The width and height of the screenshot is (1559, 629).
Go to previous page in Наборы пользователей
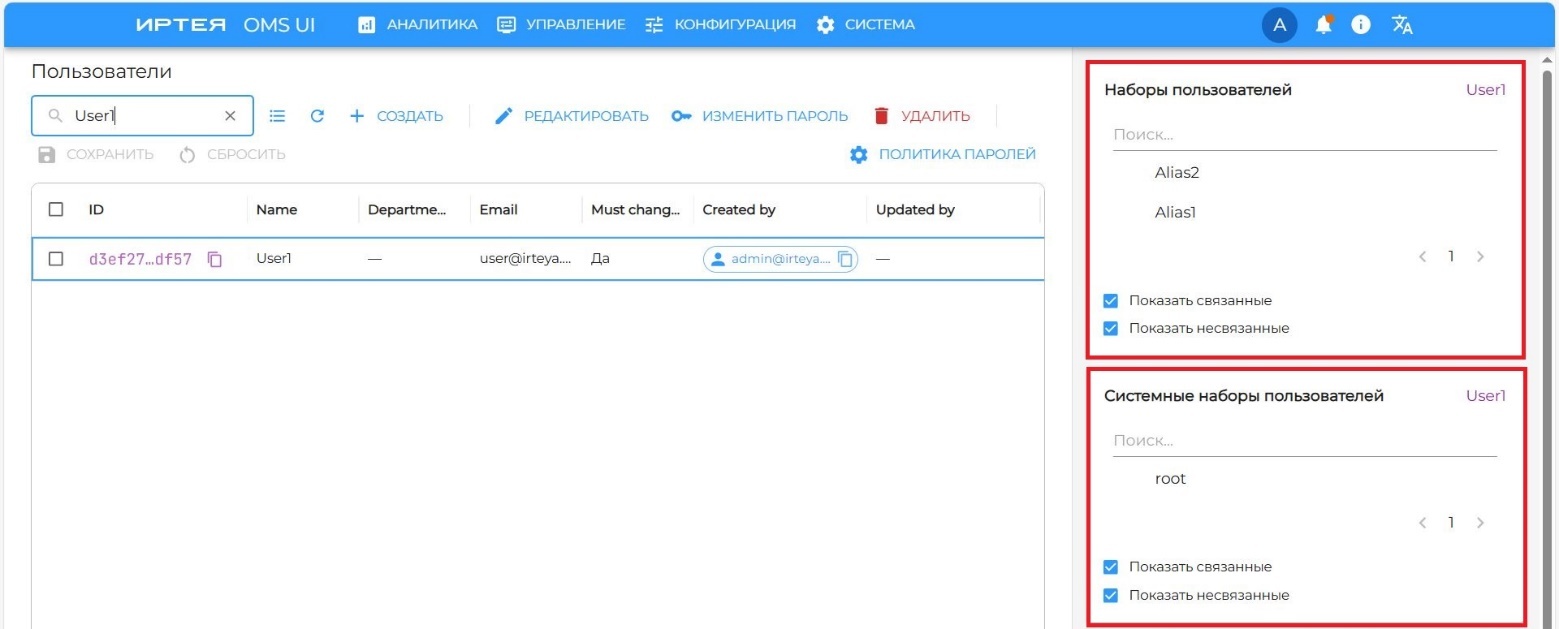[x=1422, y=257]
